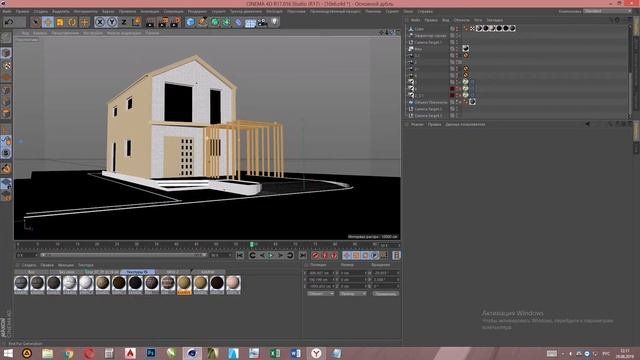Click the blue deformer object icon
The width and height of the screenshot is (640, 360).
point(238,22)
